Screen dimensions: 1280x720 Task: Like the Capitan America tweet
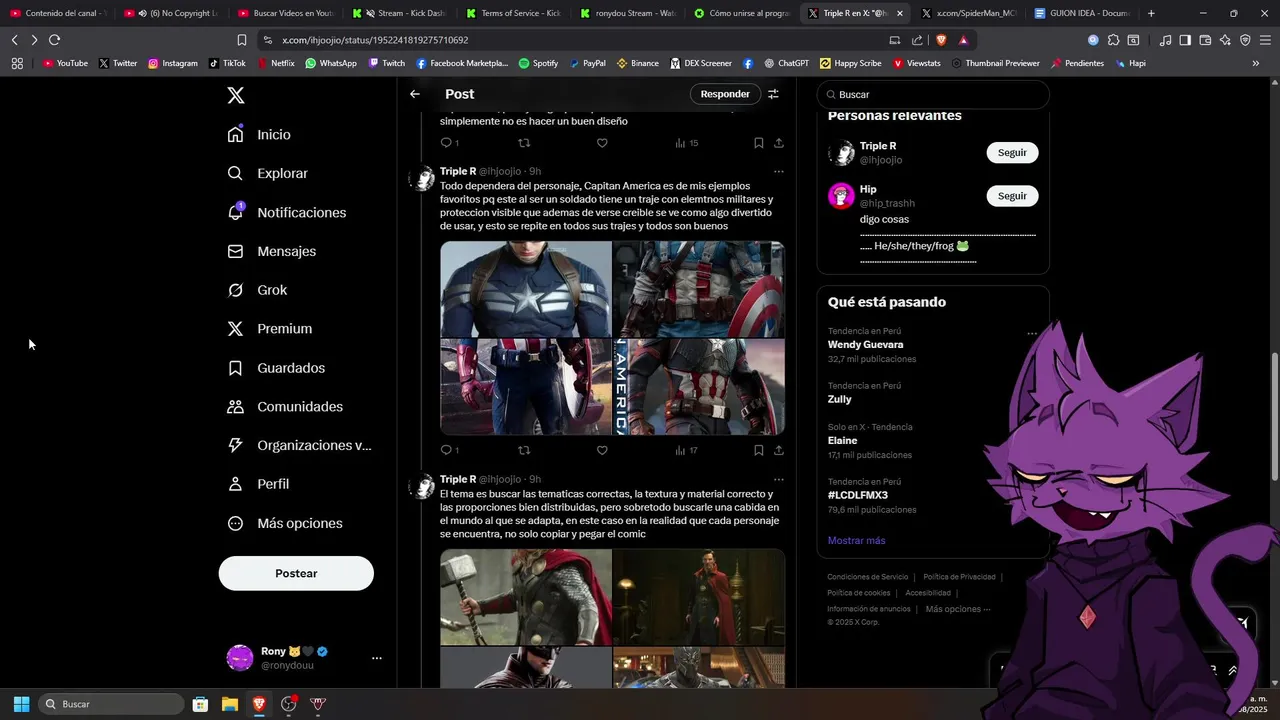click(x=602, y=450)
